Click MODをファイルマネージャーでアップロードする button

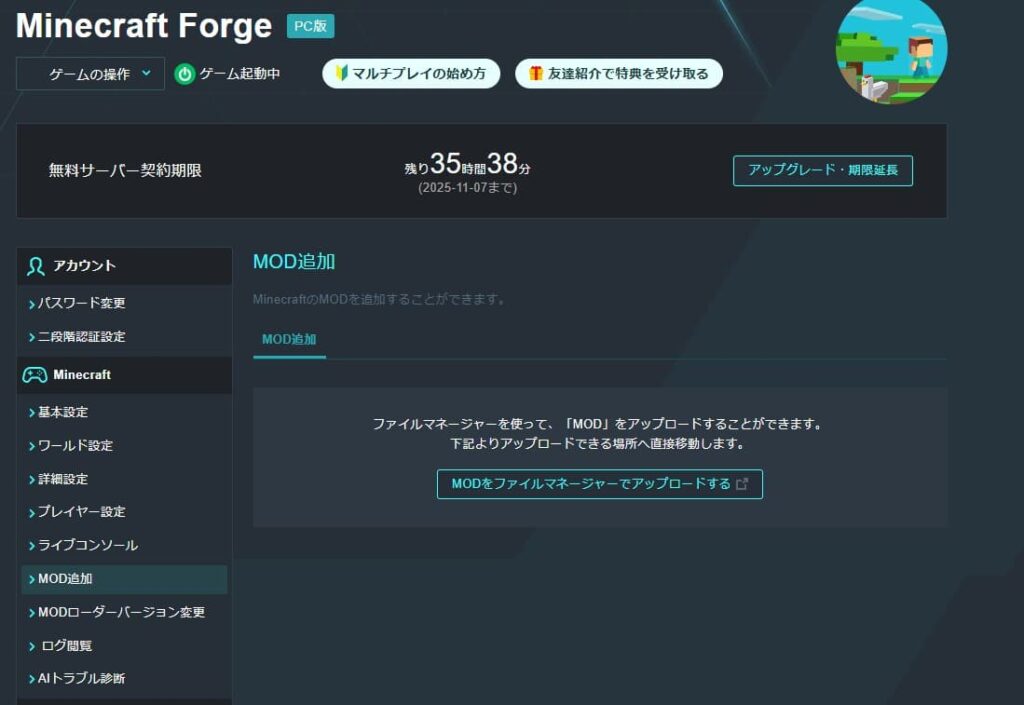pos(598,483)
